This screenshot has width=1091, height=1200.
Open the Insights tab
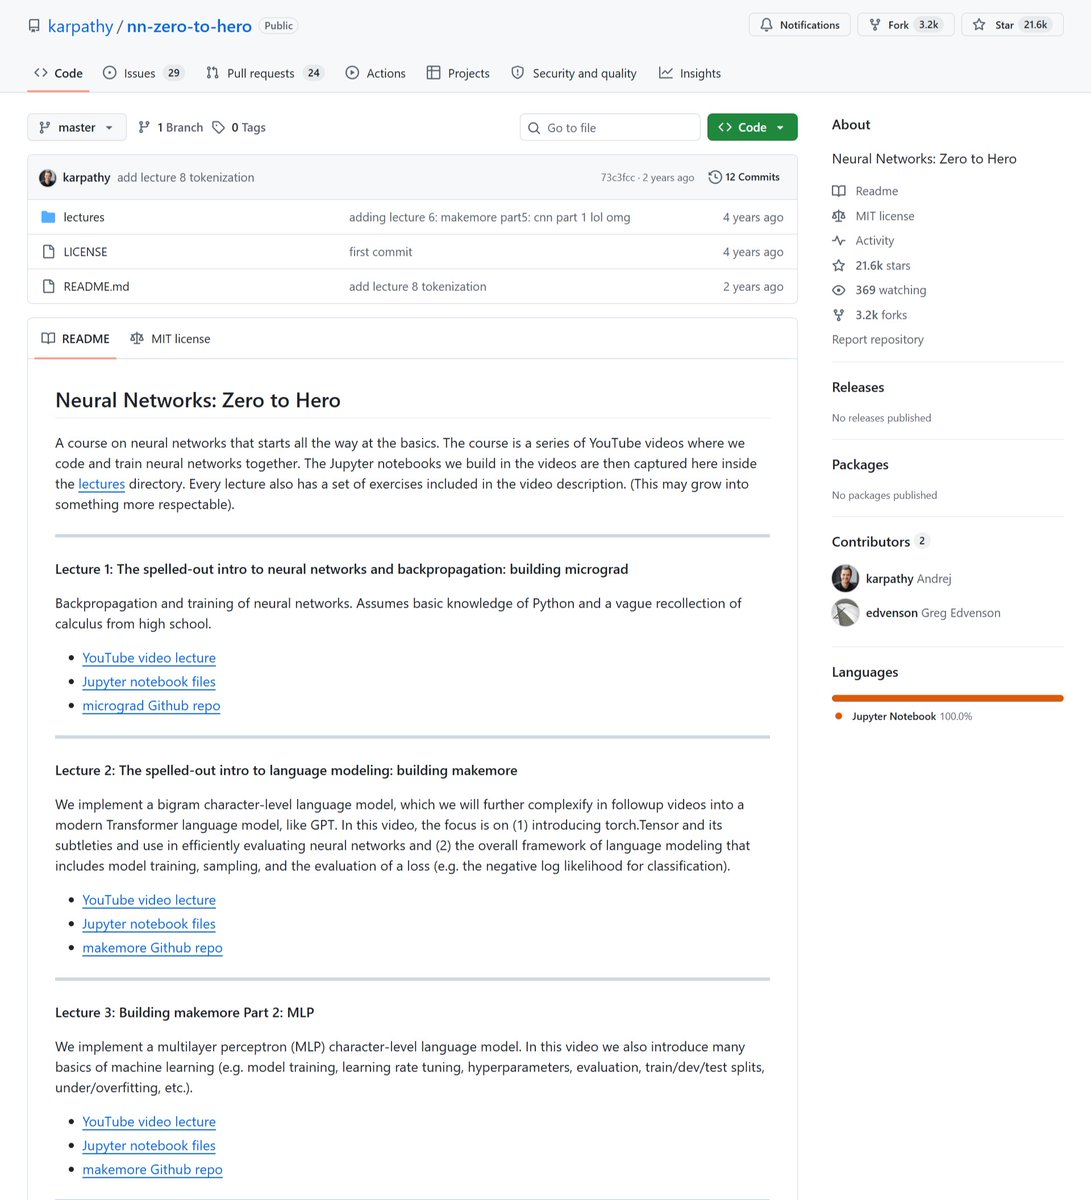690,73
